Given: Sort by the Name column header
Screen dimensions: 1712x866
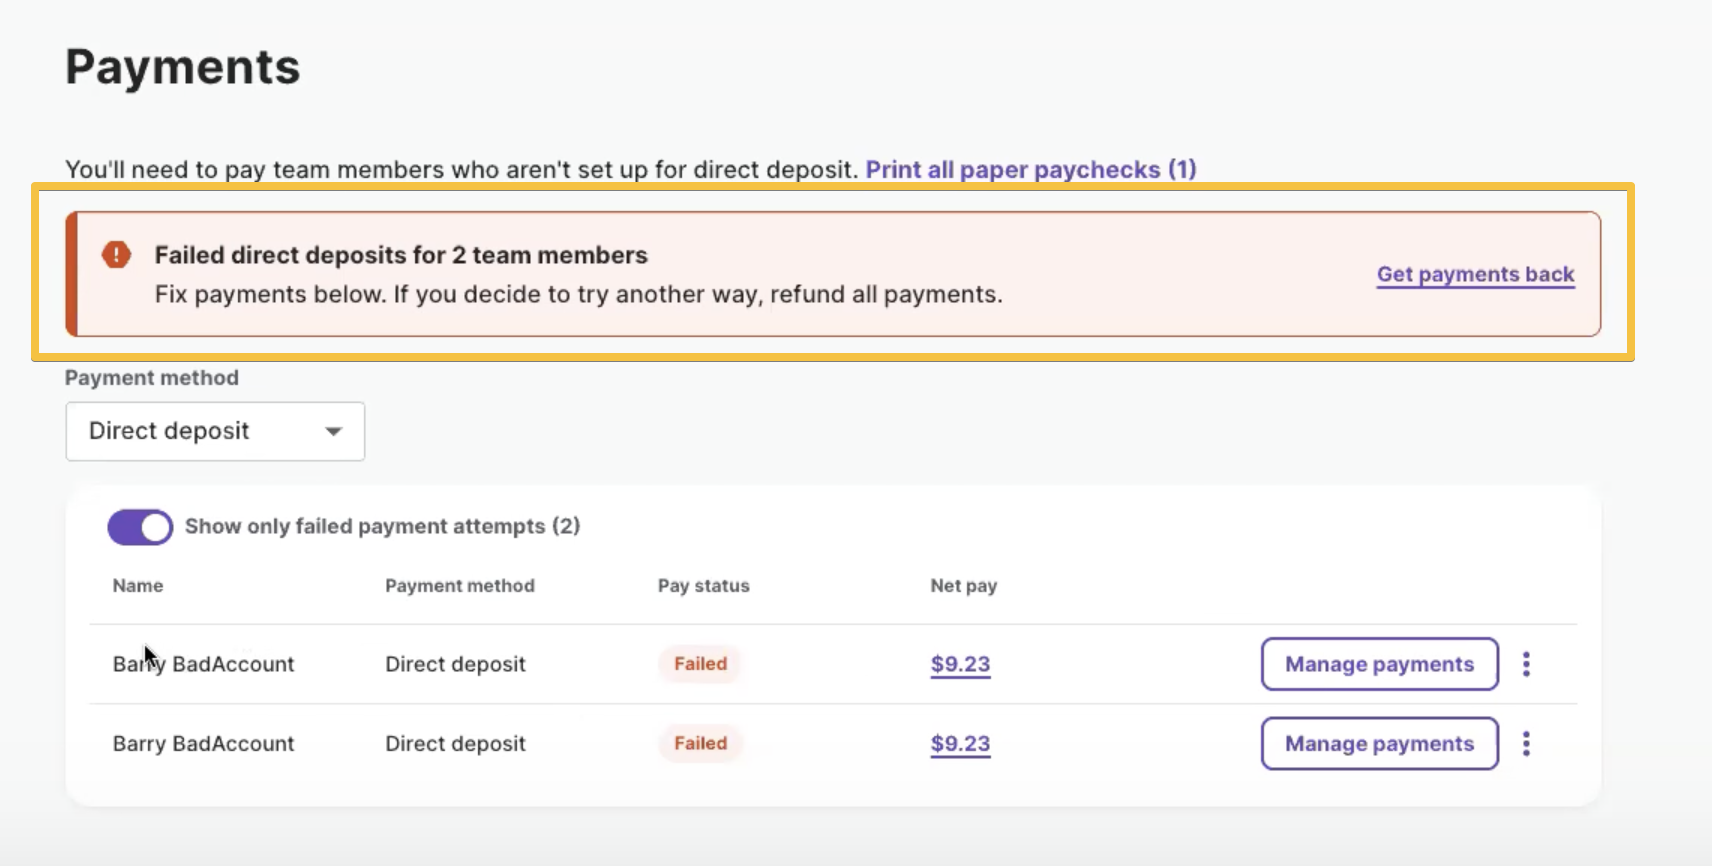Looking at the screenshot, I should pos(137,585).
